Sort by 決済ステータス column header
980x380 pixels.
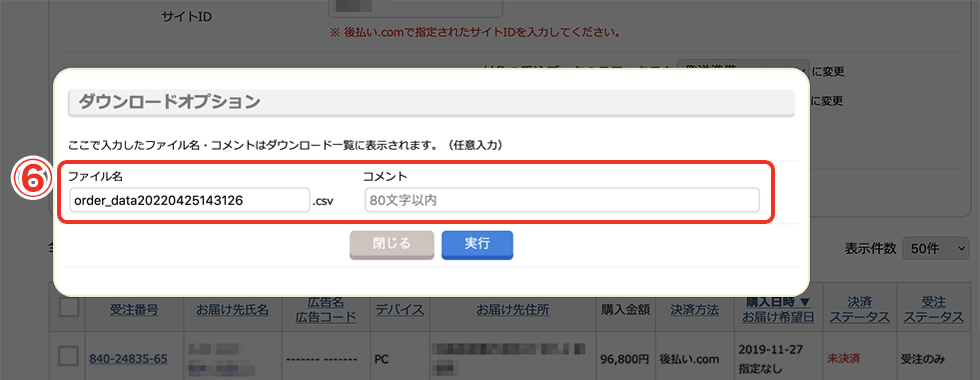[859, 309]
